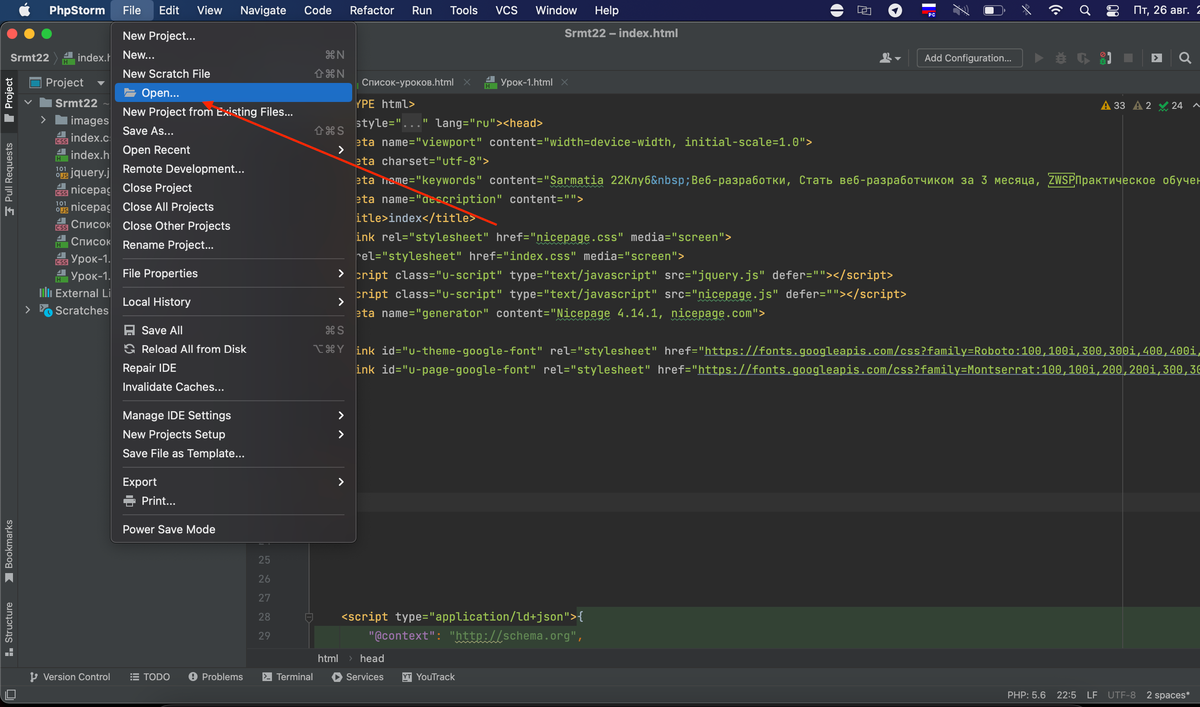1200x707 pixels.
Task: Expand File Properties submenu
Action: [233, 273]
